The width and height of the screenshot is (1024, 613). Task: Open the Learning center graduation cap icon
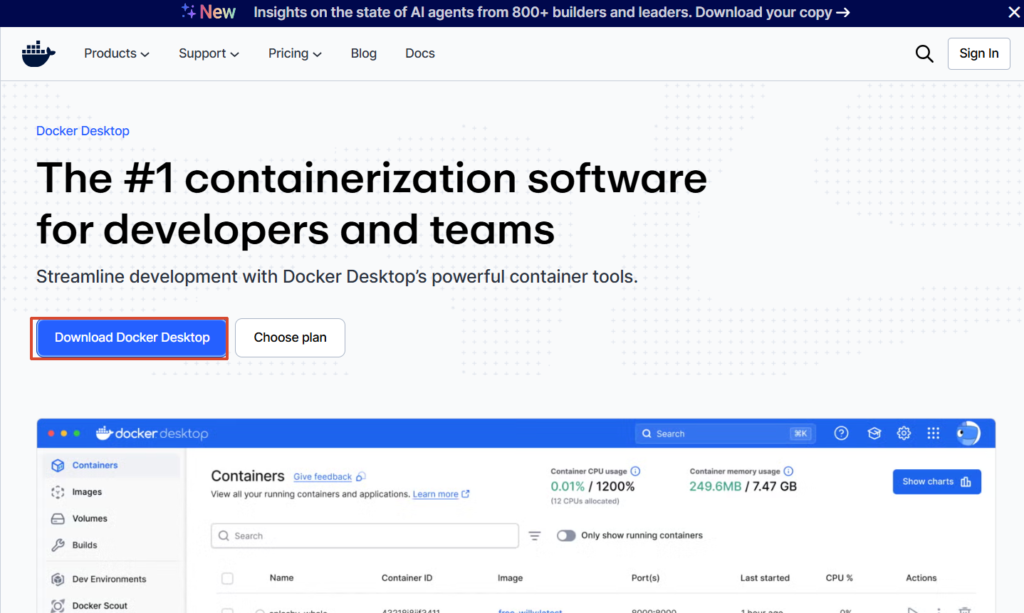[874, 433]
